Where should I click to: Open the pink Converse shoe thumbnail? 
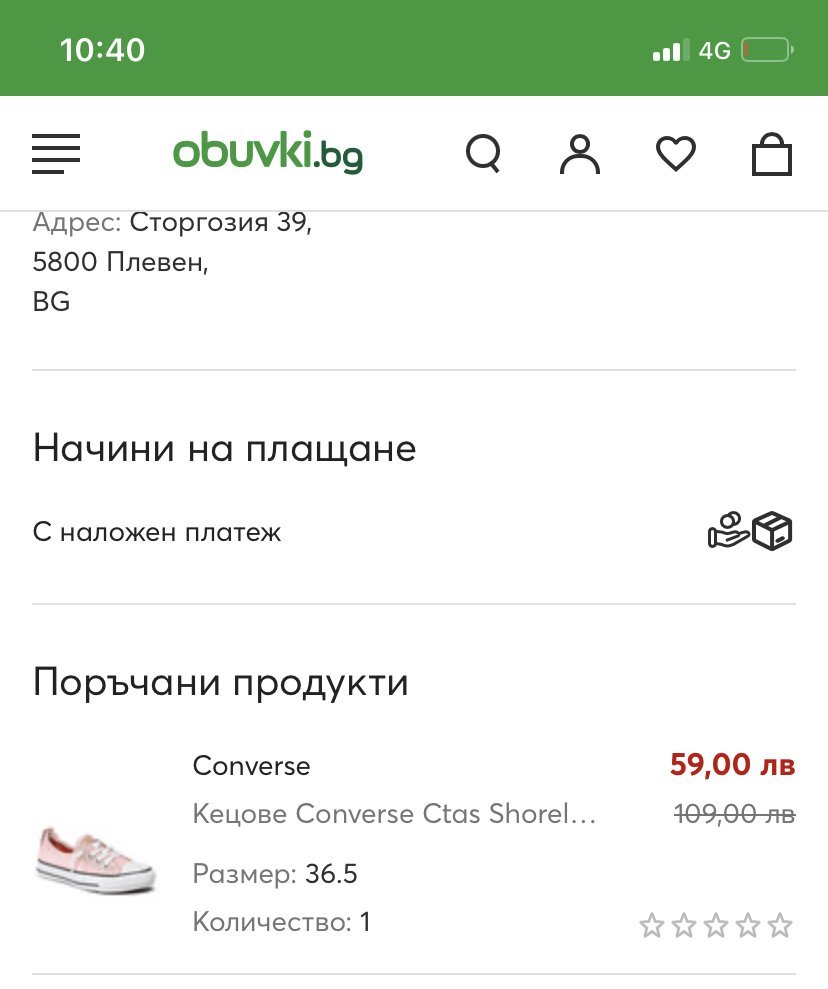coord(96,856)
